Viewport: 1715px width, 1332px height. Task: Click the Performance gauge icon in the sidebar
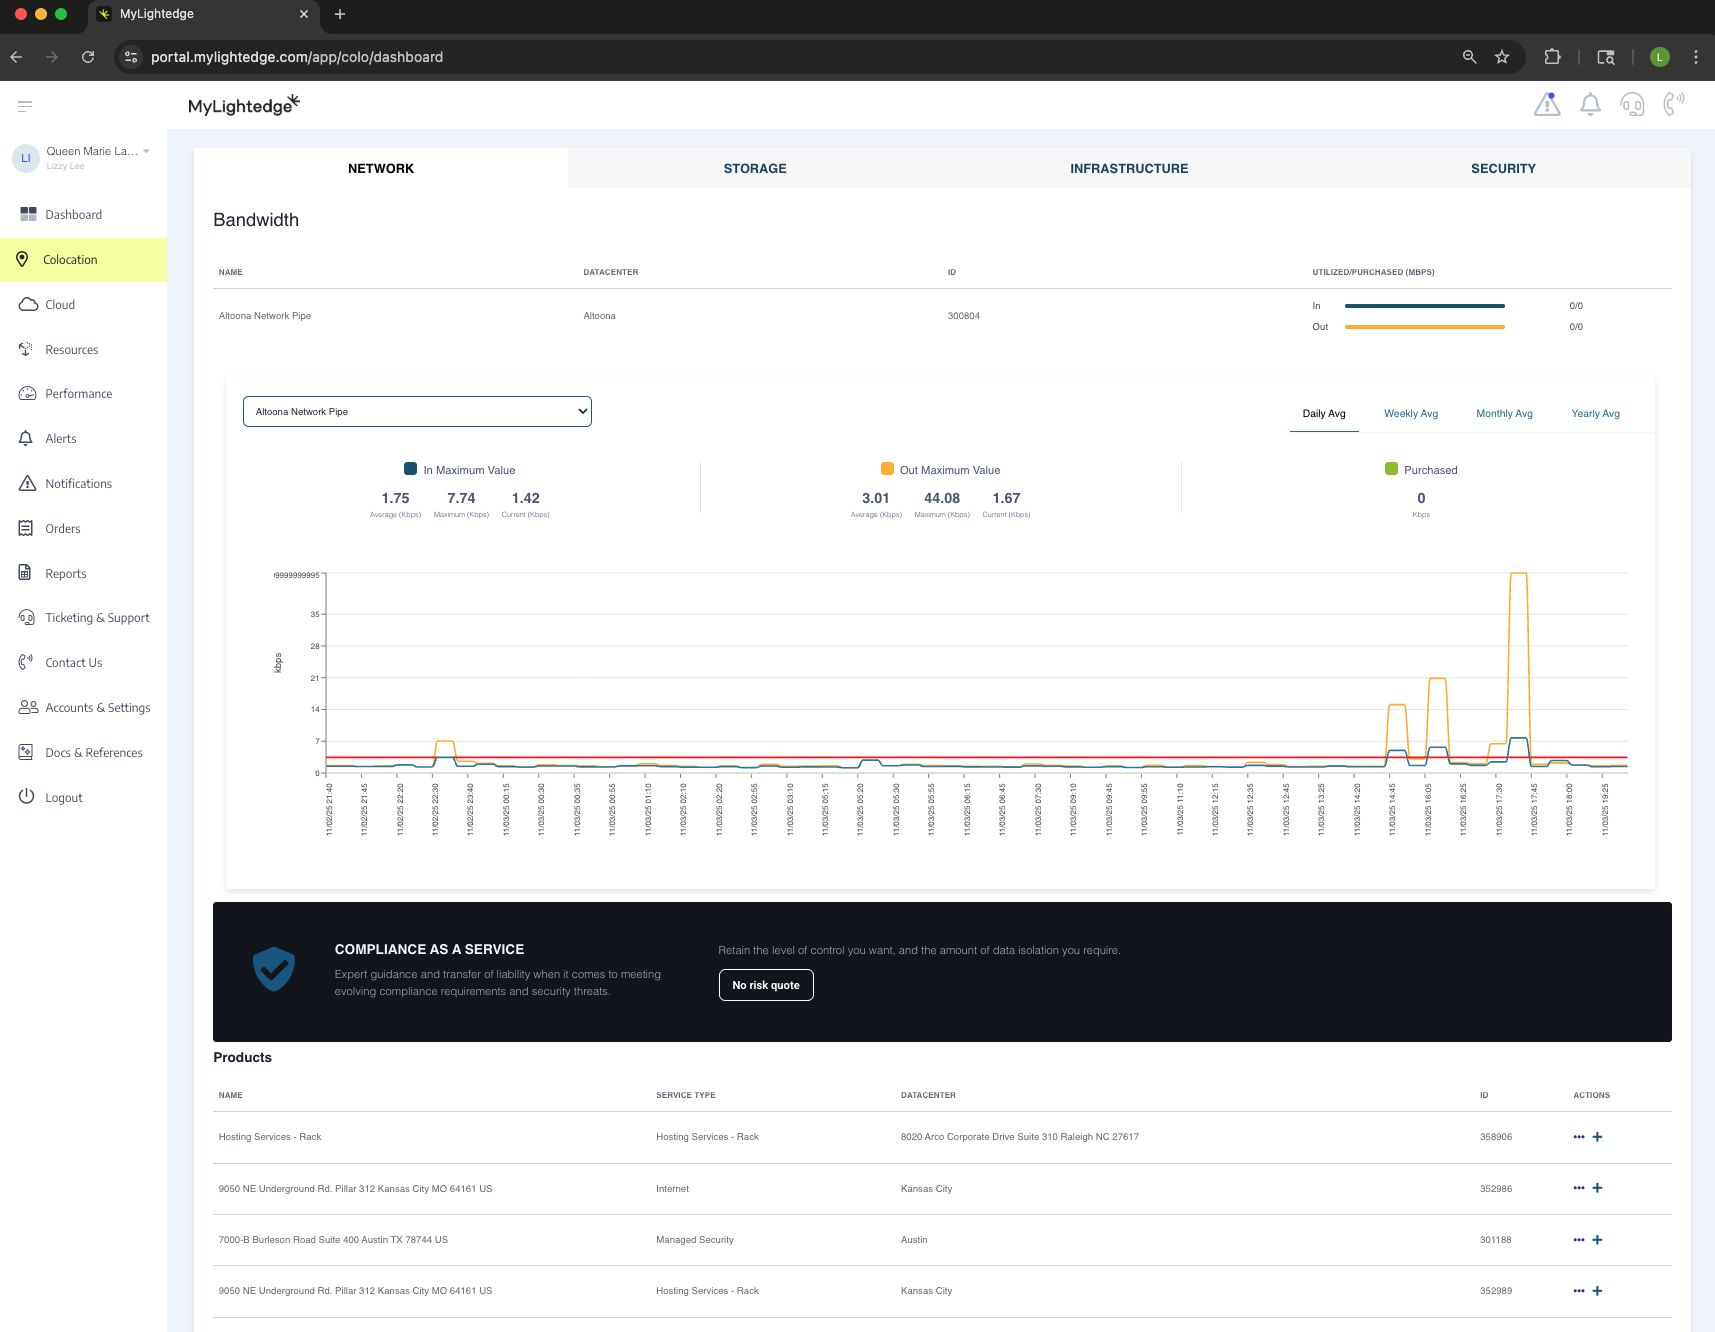coord(28,394)
